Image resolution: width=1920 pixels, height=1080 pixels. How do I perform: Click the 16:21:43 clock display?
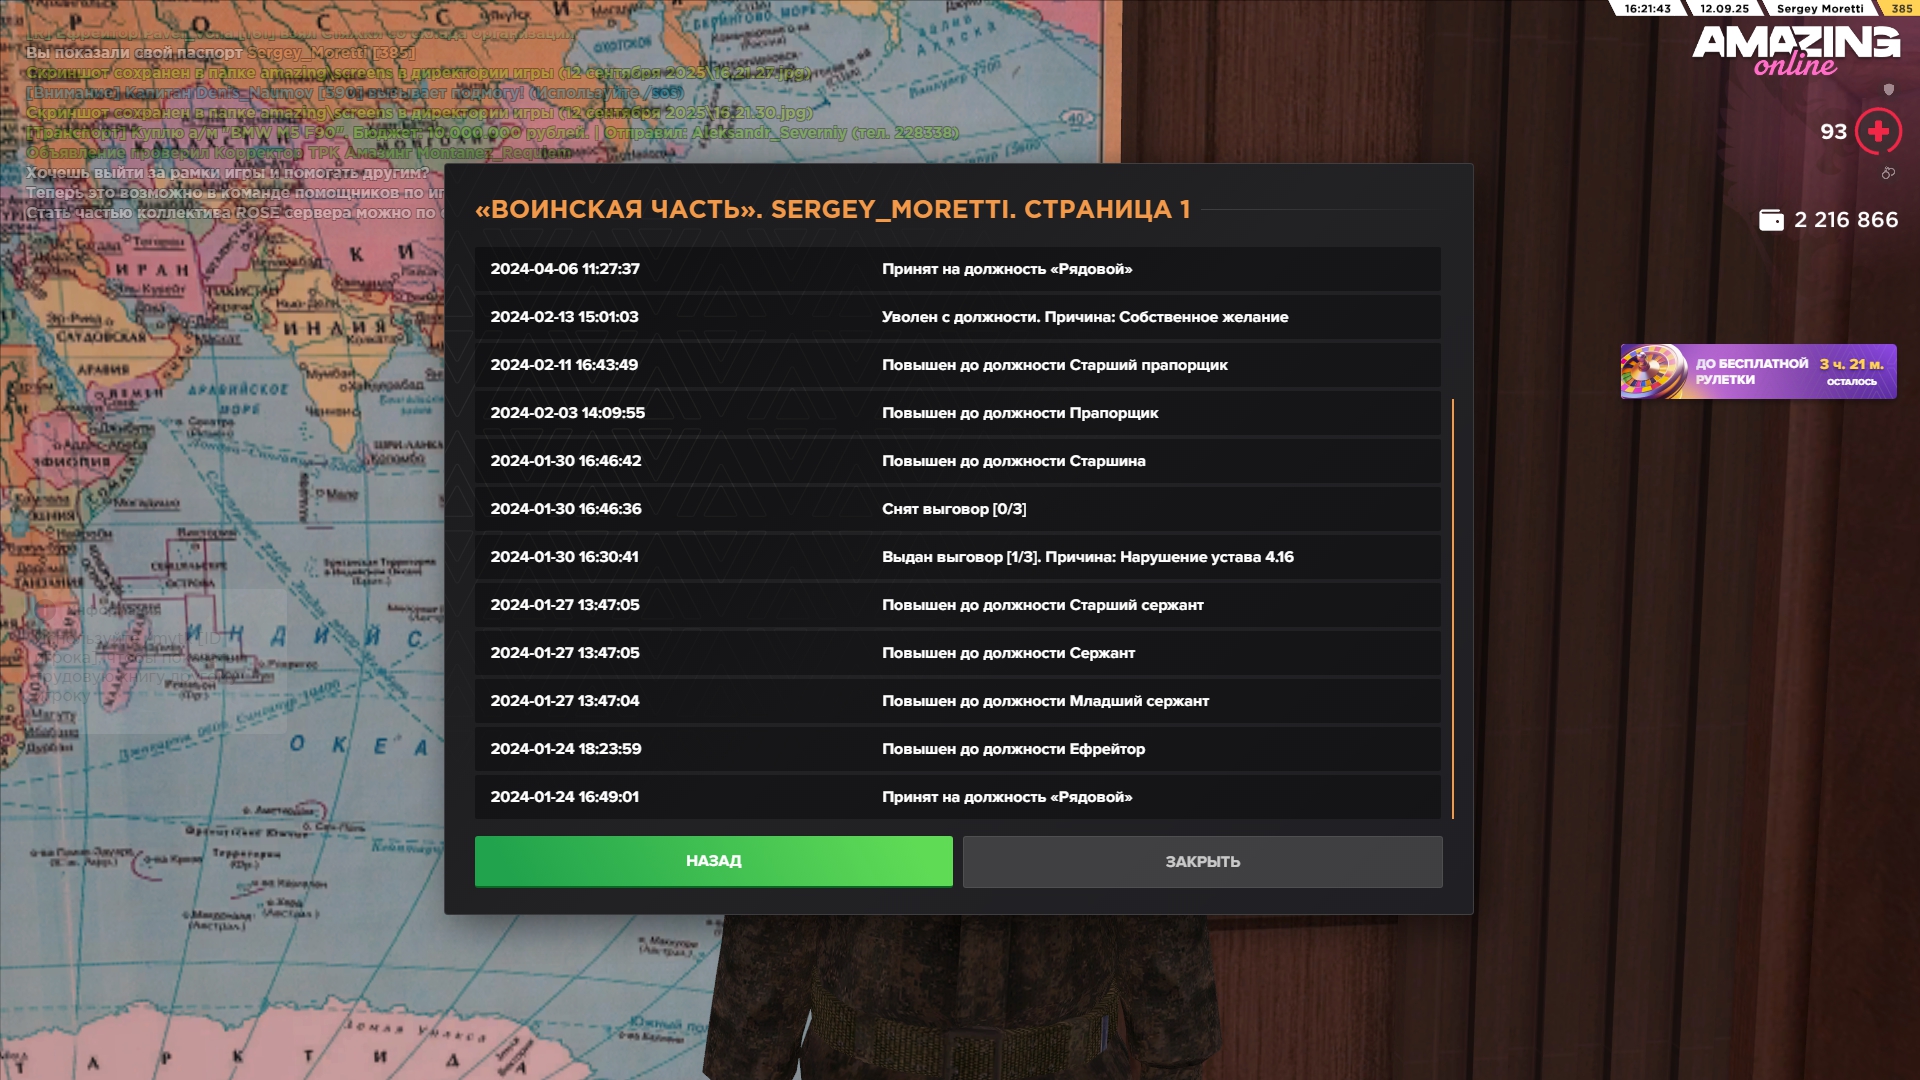click(x=1647, y=8)
